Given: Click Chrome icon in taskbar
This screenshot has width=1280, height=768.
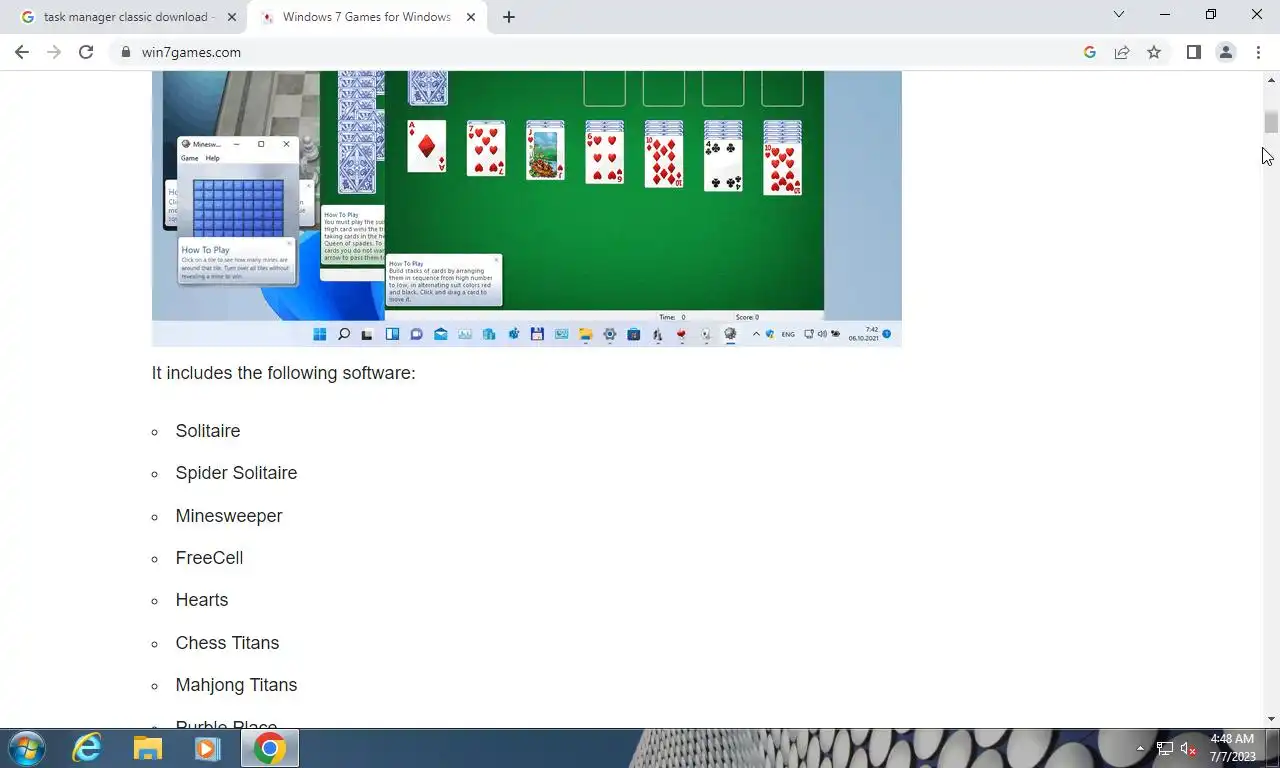Looking at the screenshot, I should coord(269,748).
